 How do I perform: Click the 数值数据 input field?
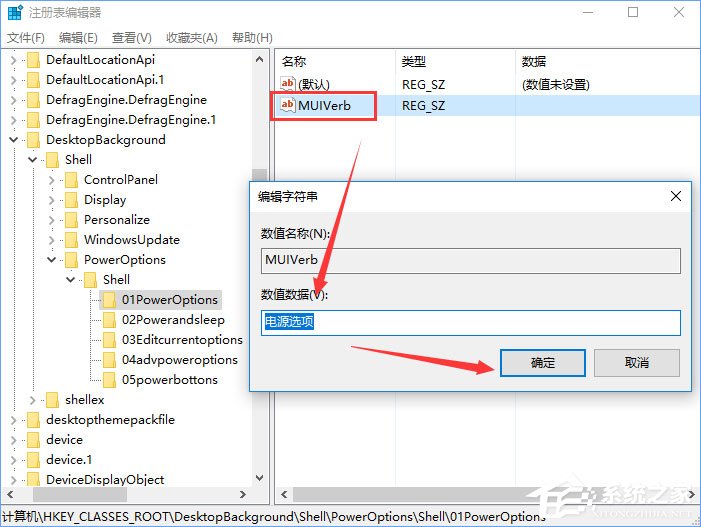pyautogui.click(x=471, y=323)
